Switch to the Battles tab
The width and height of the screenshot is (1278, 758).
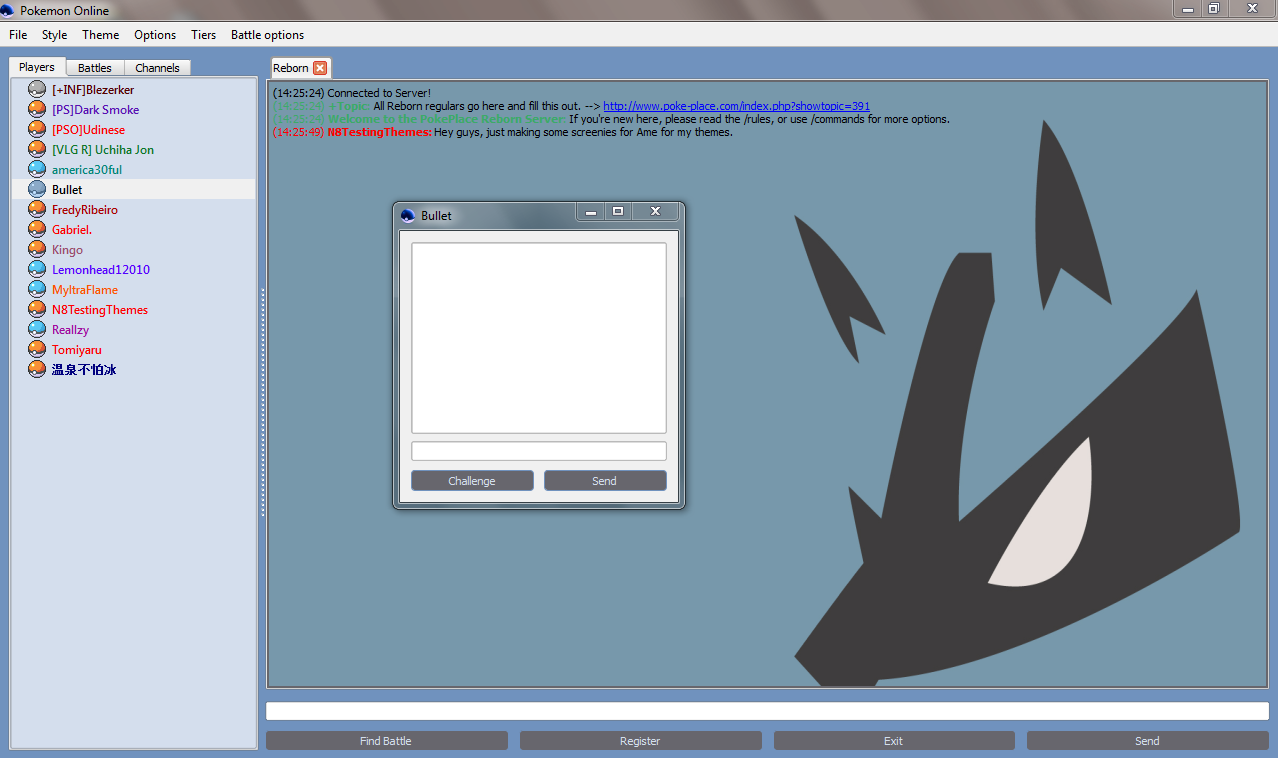(95, 68)
